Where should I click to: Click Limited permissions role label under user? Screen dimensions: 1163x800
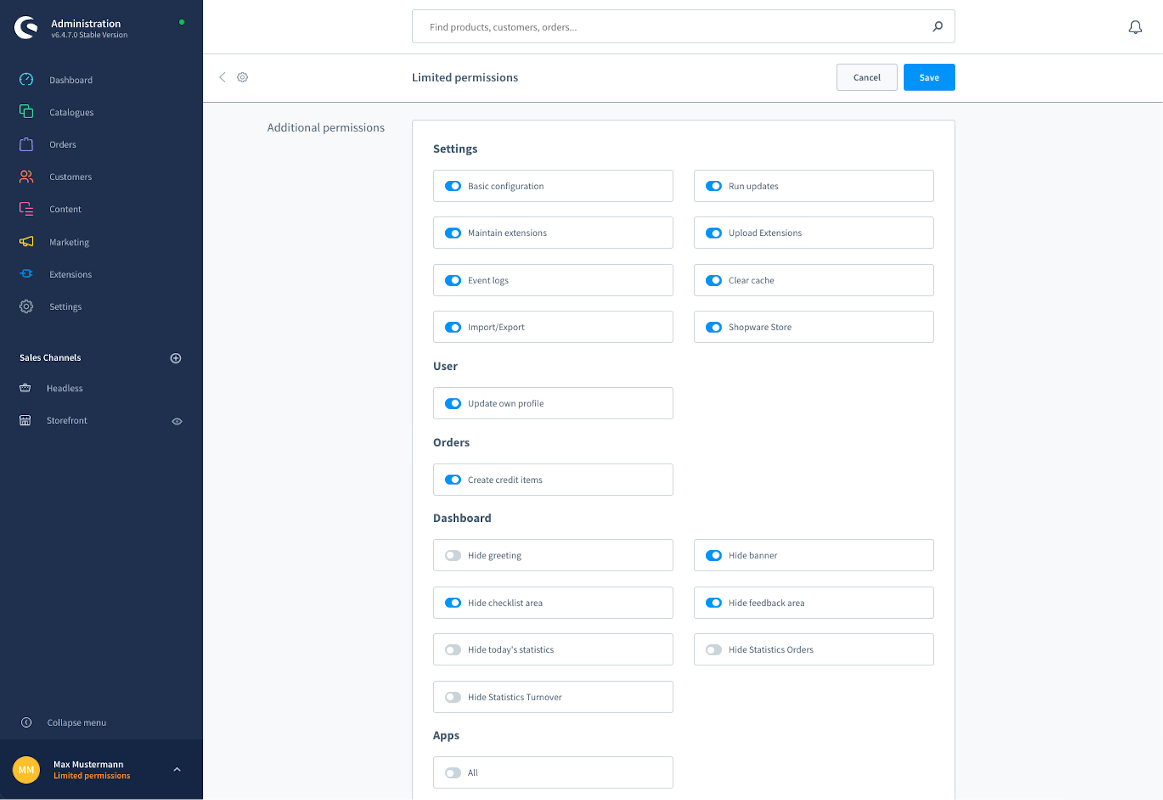pos(91,776)
